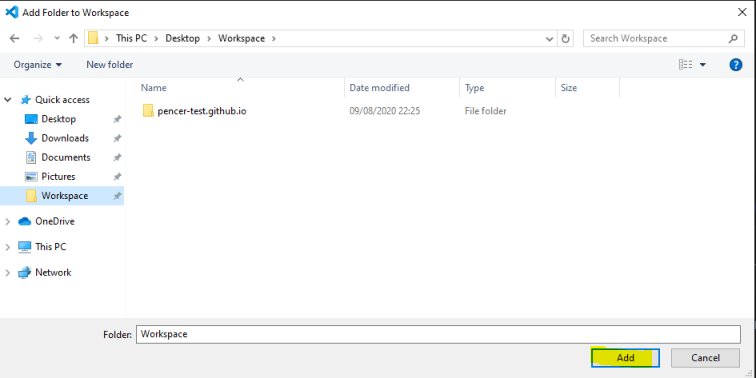The height and width of the screenshot is (378, 756).
Task: Change view with the view icon
Action: coord(685,65)
